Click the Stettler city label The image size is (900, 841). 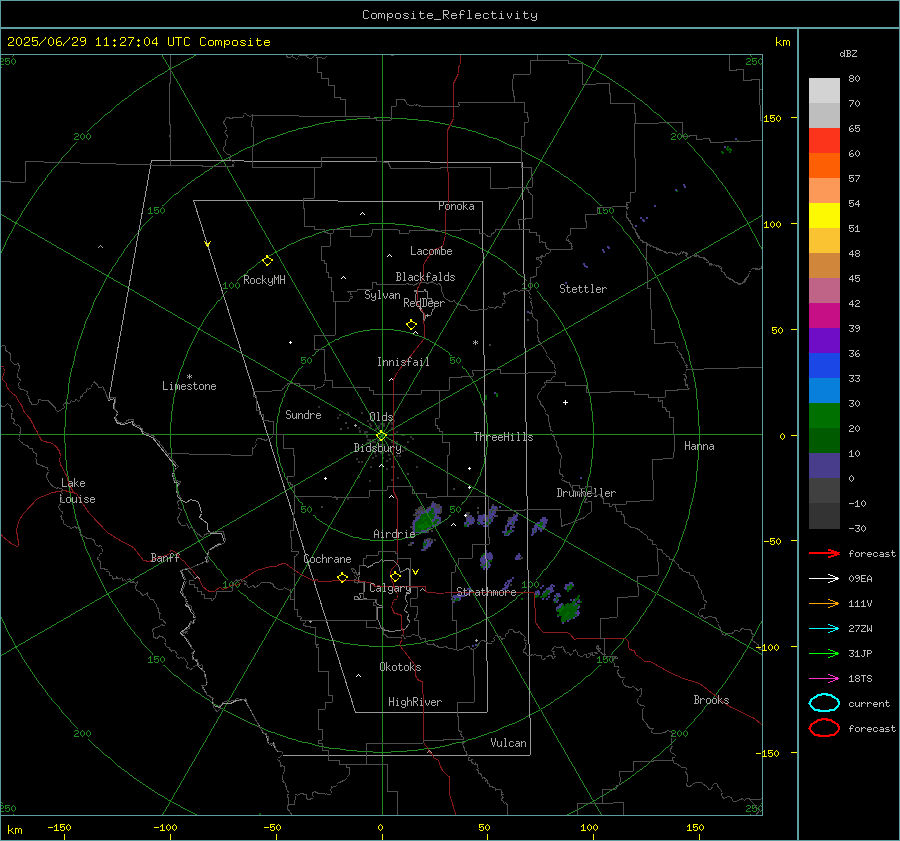(x=583, y=289)
